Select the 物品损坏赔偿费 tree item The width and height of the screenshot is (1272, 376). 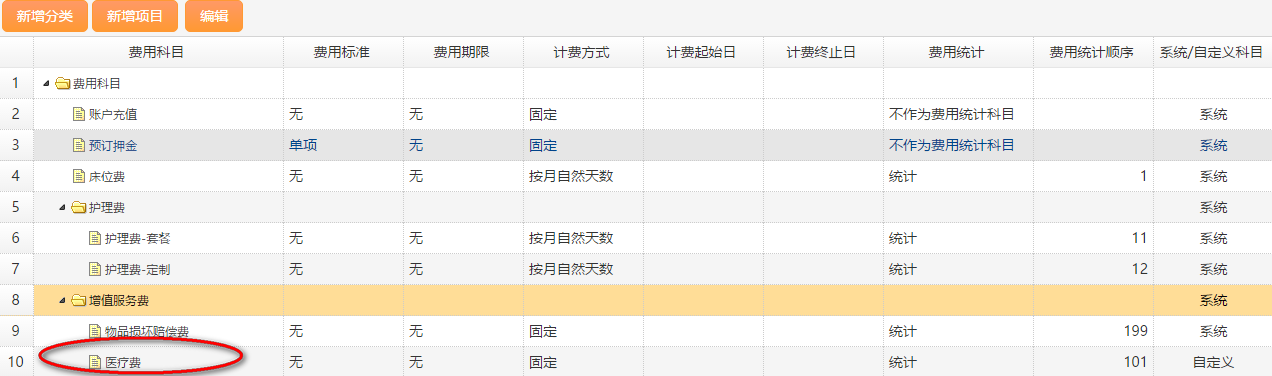147,331
